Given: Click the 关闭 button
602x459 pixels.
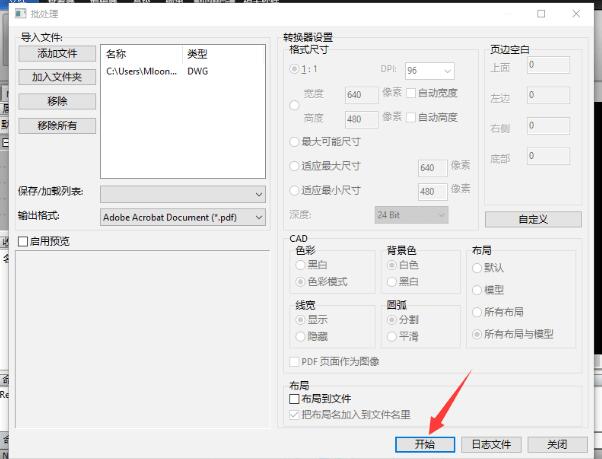Looking at the screenshot, I should (x=557, y=444).
